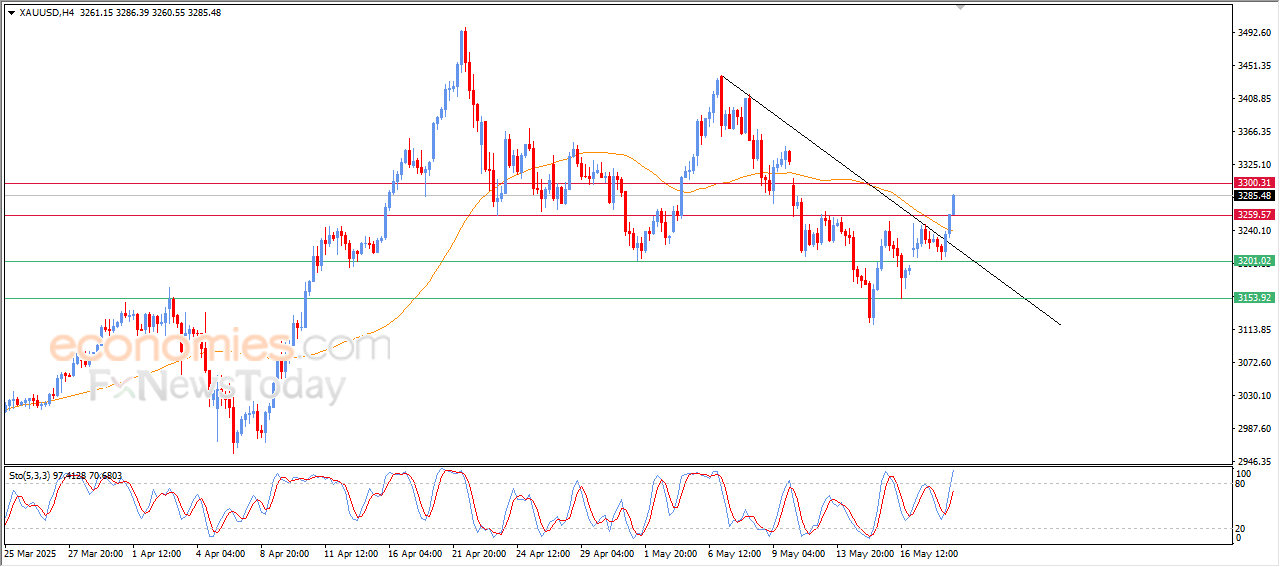
Task: Open the dropdown arrow beside XAUUSD,H4
Action: (11, 12)
